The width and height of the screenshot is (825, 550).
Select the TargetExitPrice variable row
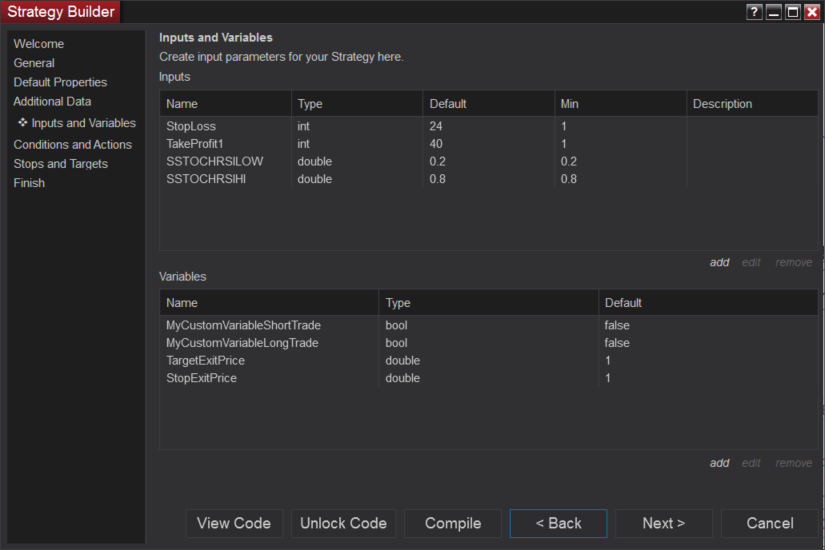pos(205,360)
